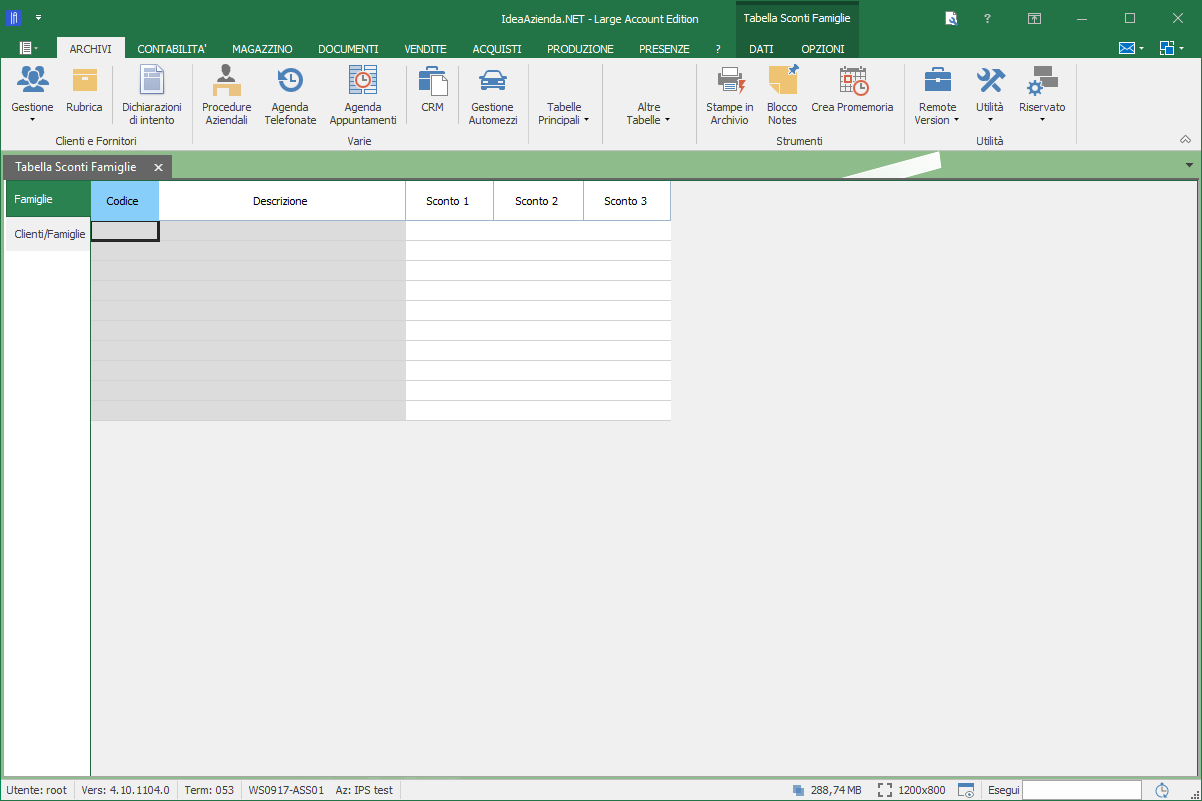Screen dimensions: 1202x801
Task: Click the Term: 053 status entry
Action: click(210, 790)
